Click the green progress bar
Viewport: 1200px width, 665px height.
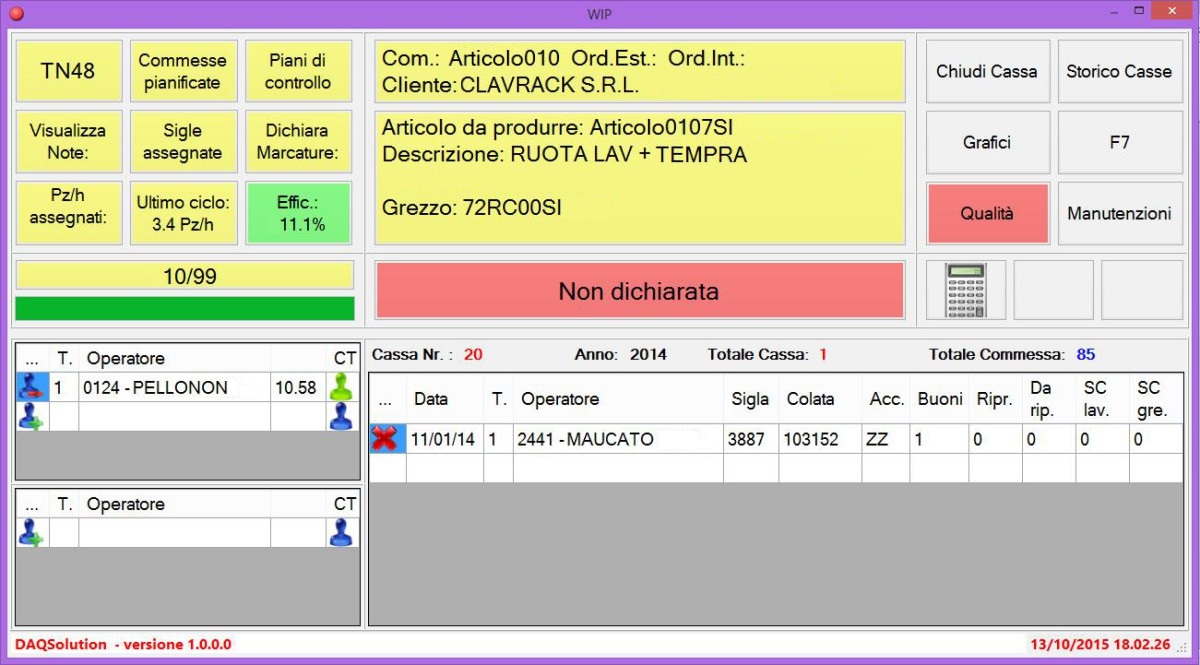185,308
